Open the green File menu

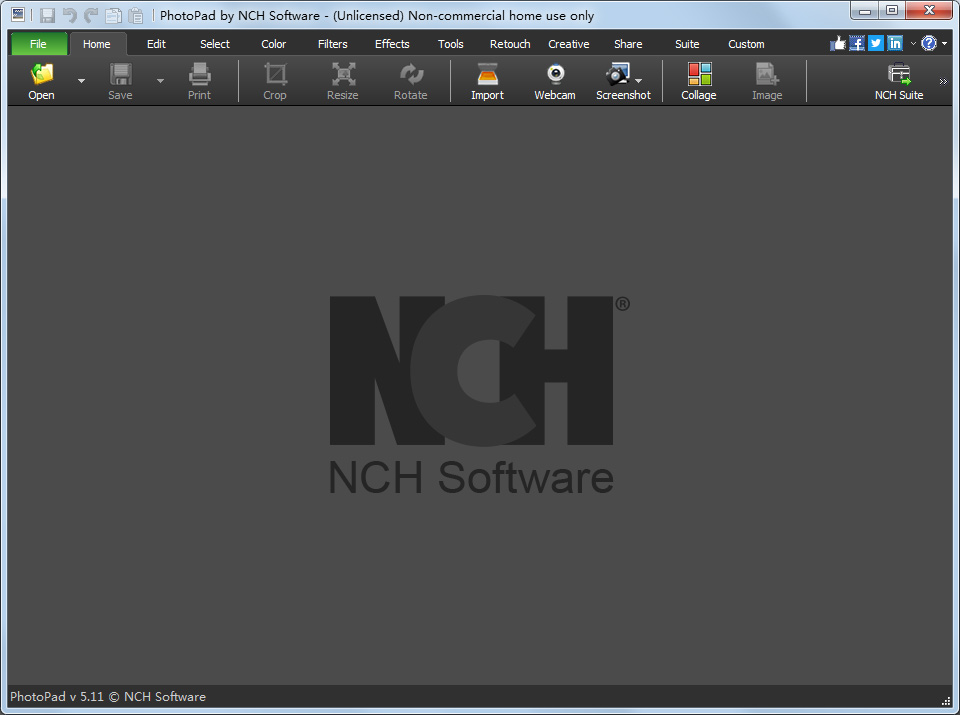[x=38, y=44]
